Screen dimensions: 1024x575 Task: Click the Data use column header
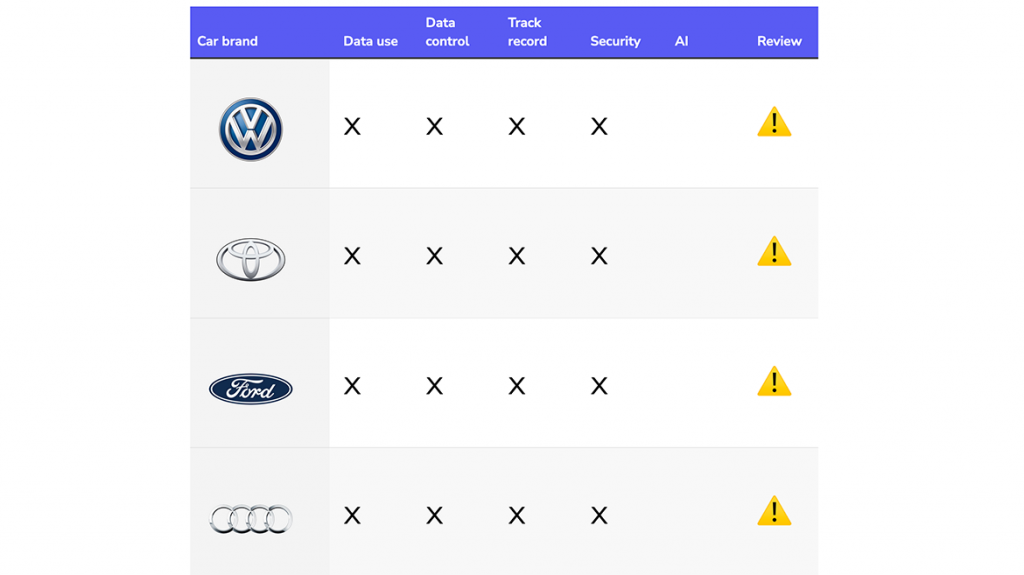click(x=370, y=41)
